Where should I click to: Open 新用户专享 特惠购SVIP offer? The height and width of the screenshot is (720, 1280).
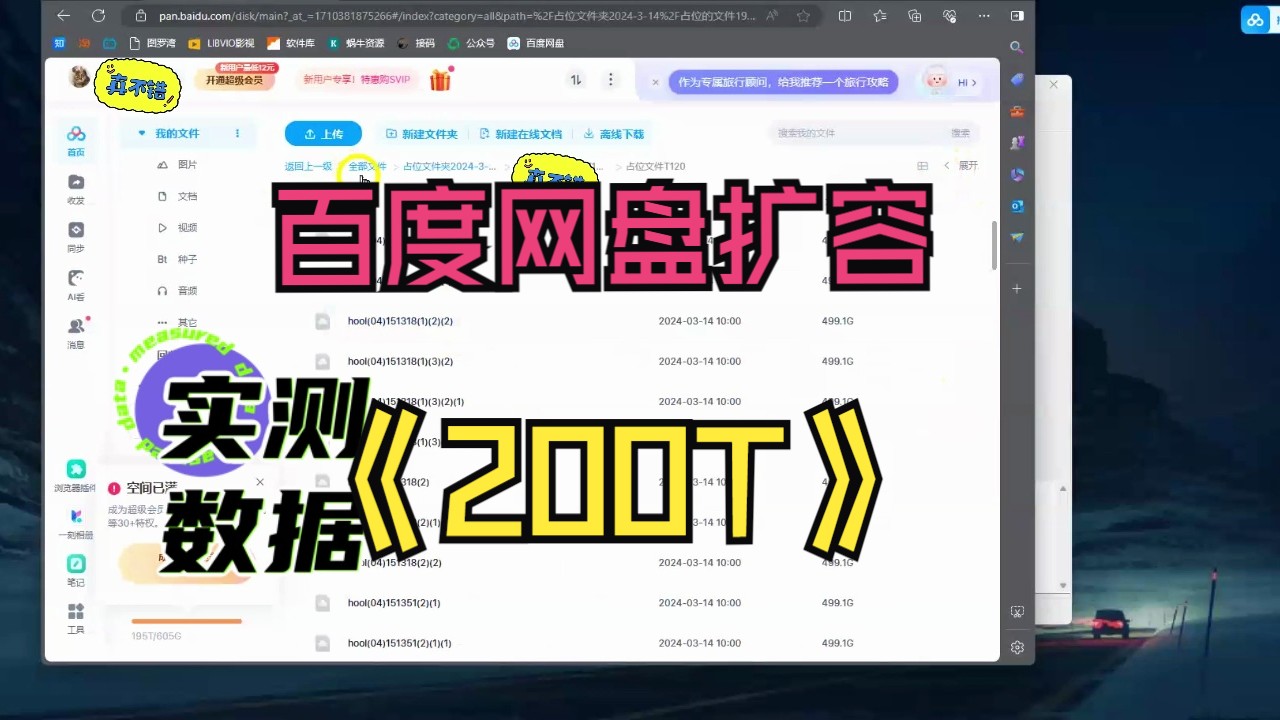pyautogui.click(x=357, y=80)
